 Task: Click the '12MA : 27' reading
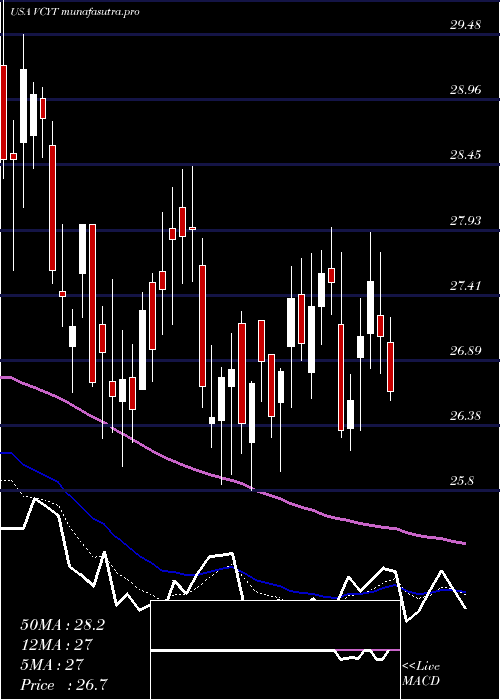tap(56, 645)
